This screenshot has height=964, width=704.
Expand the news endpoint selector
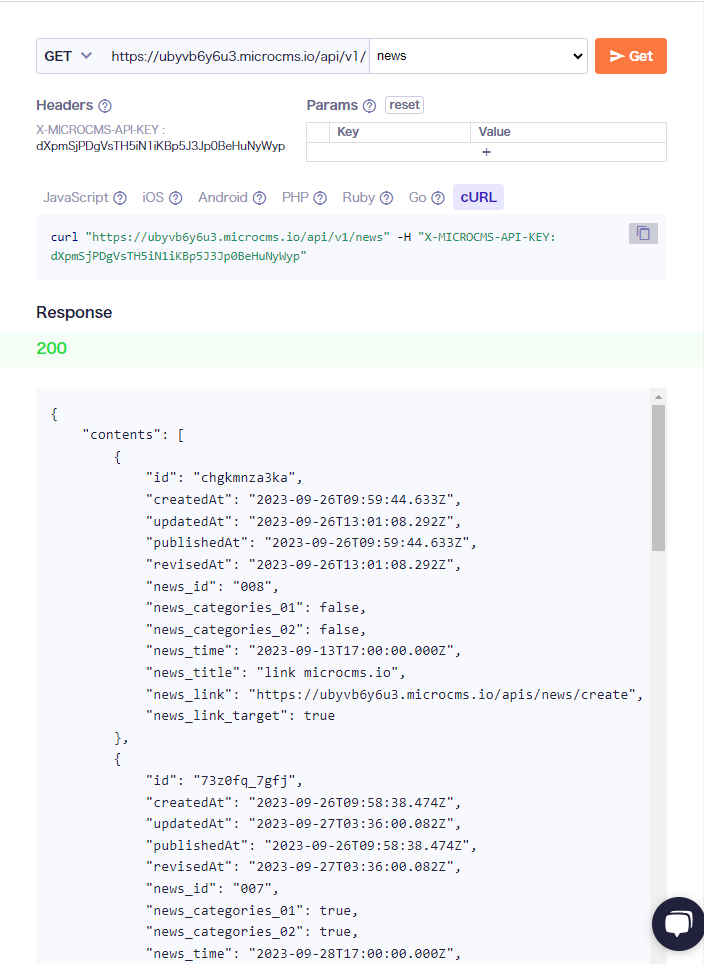click(478, 56)
